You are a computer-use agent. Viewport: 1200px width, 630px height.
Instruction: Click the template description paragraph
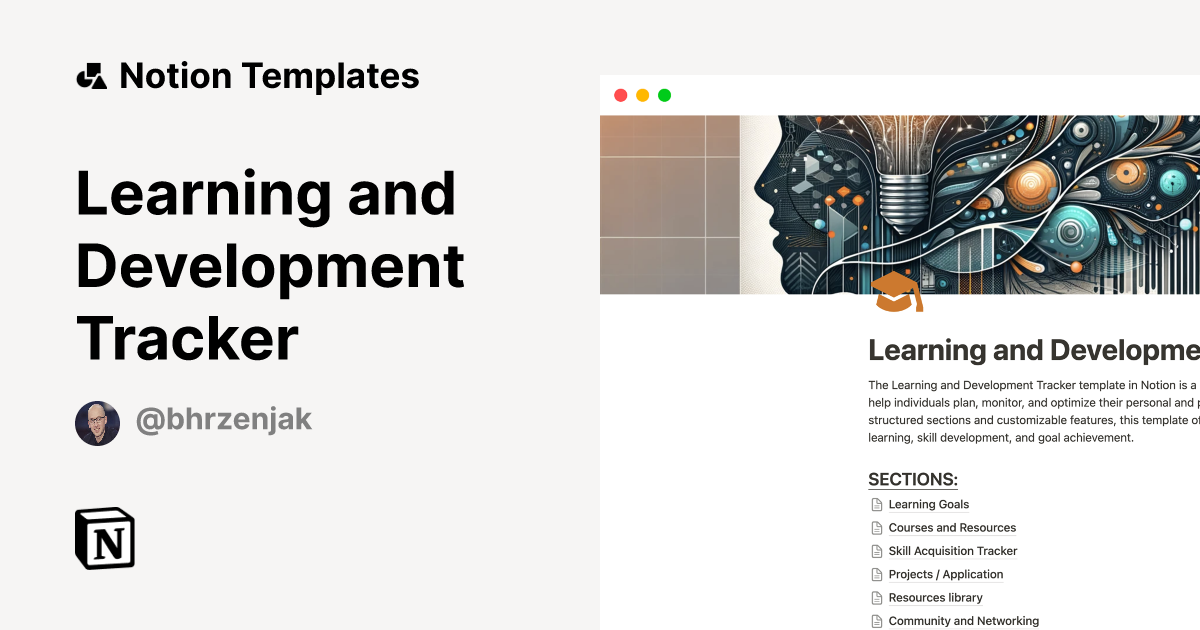point(1032,411)
